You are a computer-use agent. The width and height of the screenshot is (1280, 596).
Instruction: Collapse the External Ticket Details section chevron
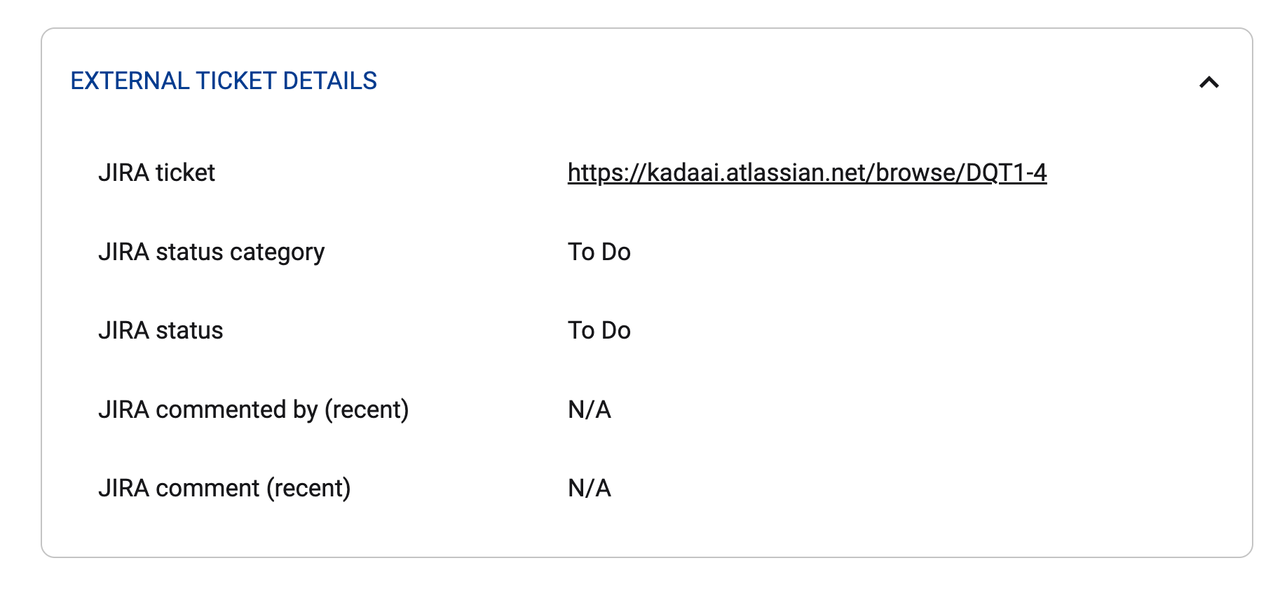pyautogui.click(x=1208, y=82)
